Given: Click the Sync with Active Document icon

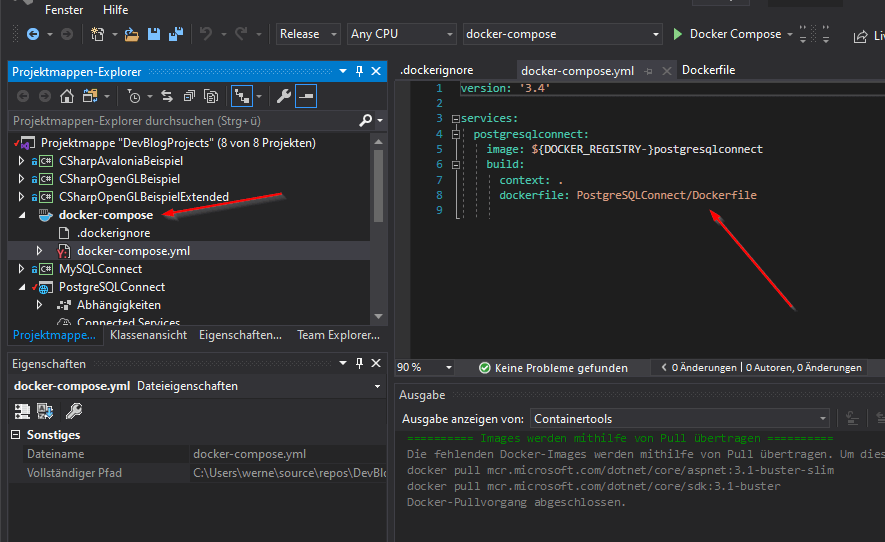Looking at the screenshot, I should [x=167, y=96].
